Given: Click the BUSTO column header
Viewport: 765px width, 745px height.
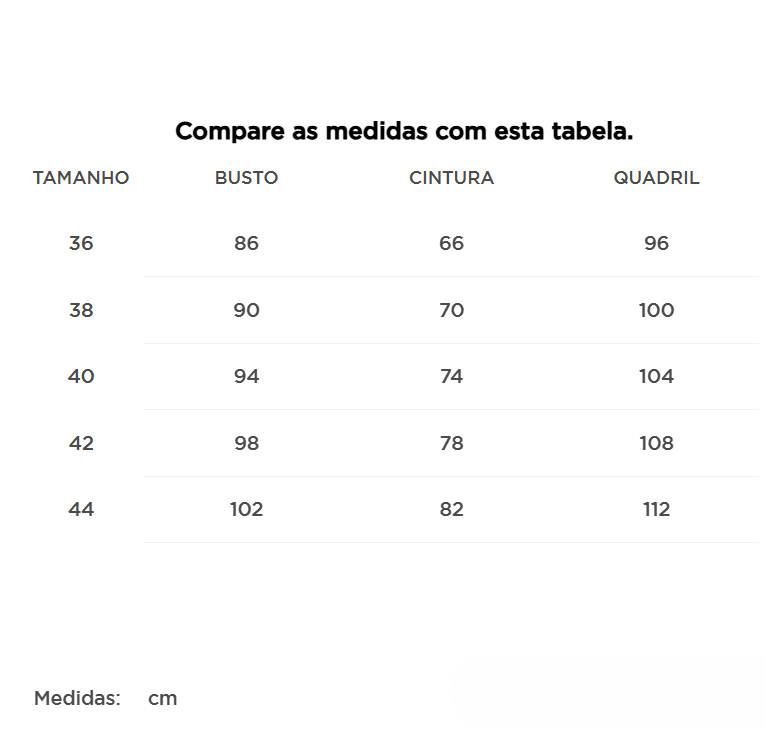Looking at the screenshot, I should click(246, 178).
